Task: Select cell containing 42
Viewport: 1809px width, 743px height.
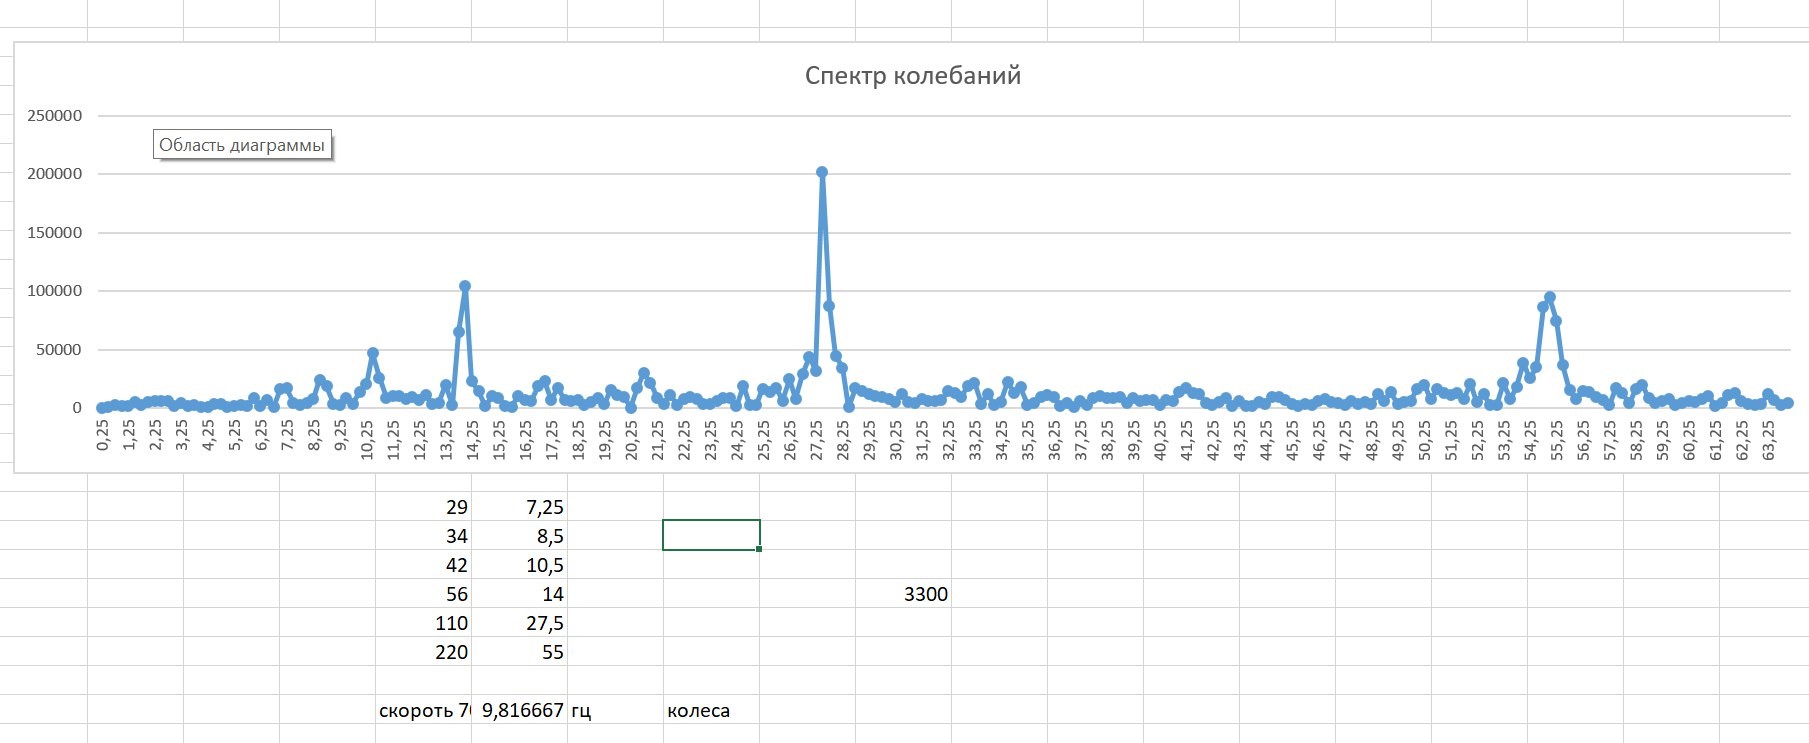Action: tap(423, 565)
